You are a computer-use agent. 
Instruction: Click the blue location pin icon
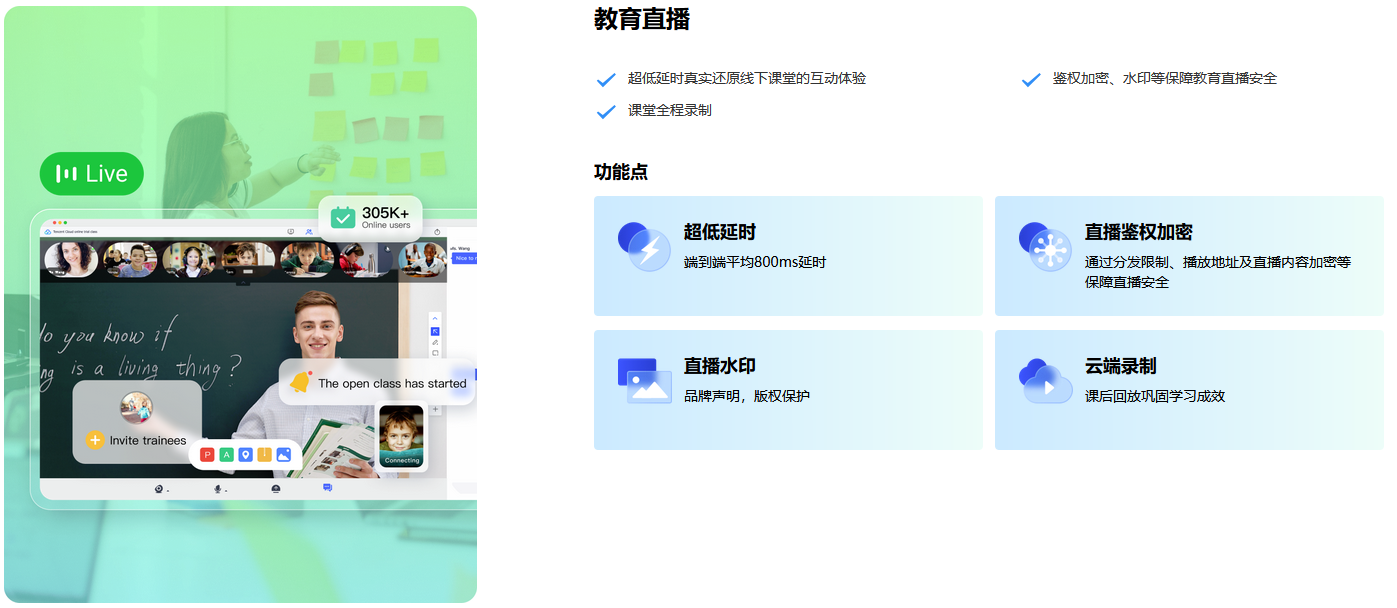(245, 454)
